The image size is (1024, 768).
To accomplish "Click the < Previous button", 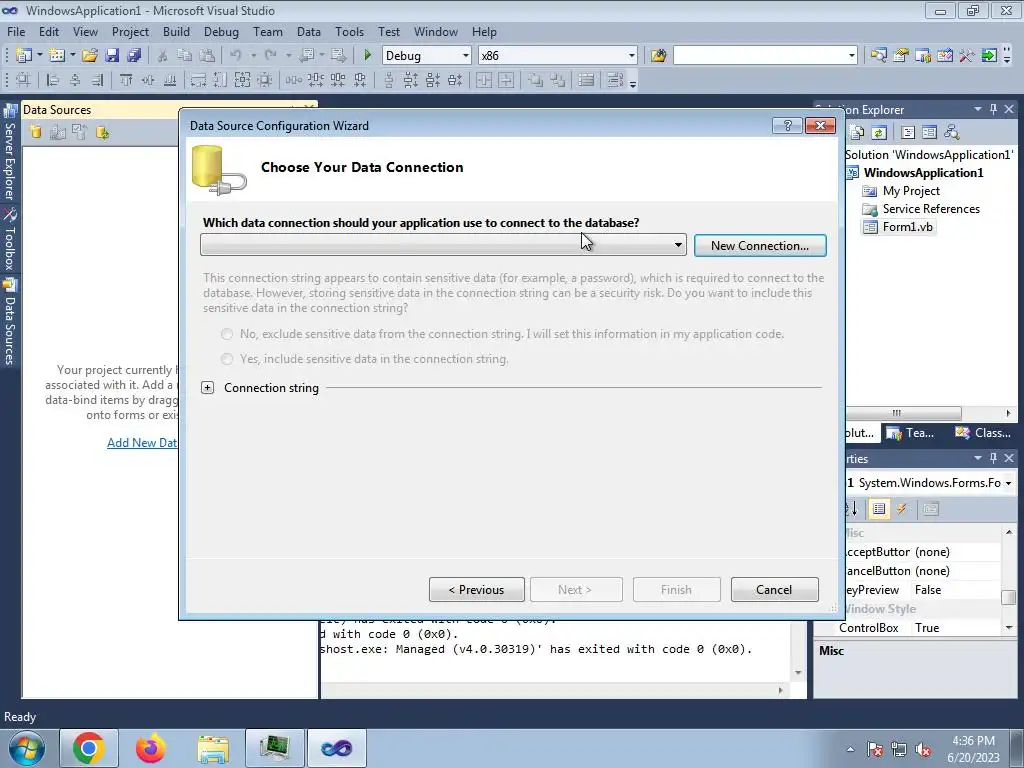I will coord(477,590).
